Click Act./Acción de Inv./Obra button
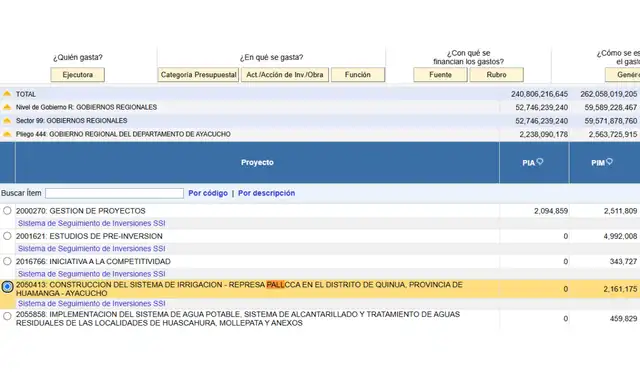This screenshot has height=376, width=640. (x=285, y=75)
